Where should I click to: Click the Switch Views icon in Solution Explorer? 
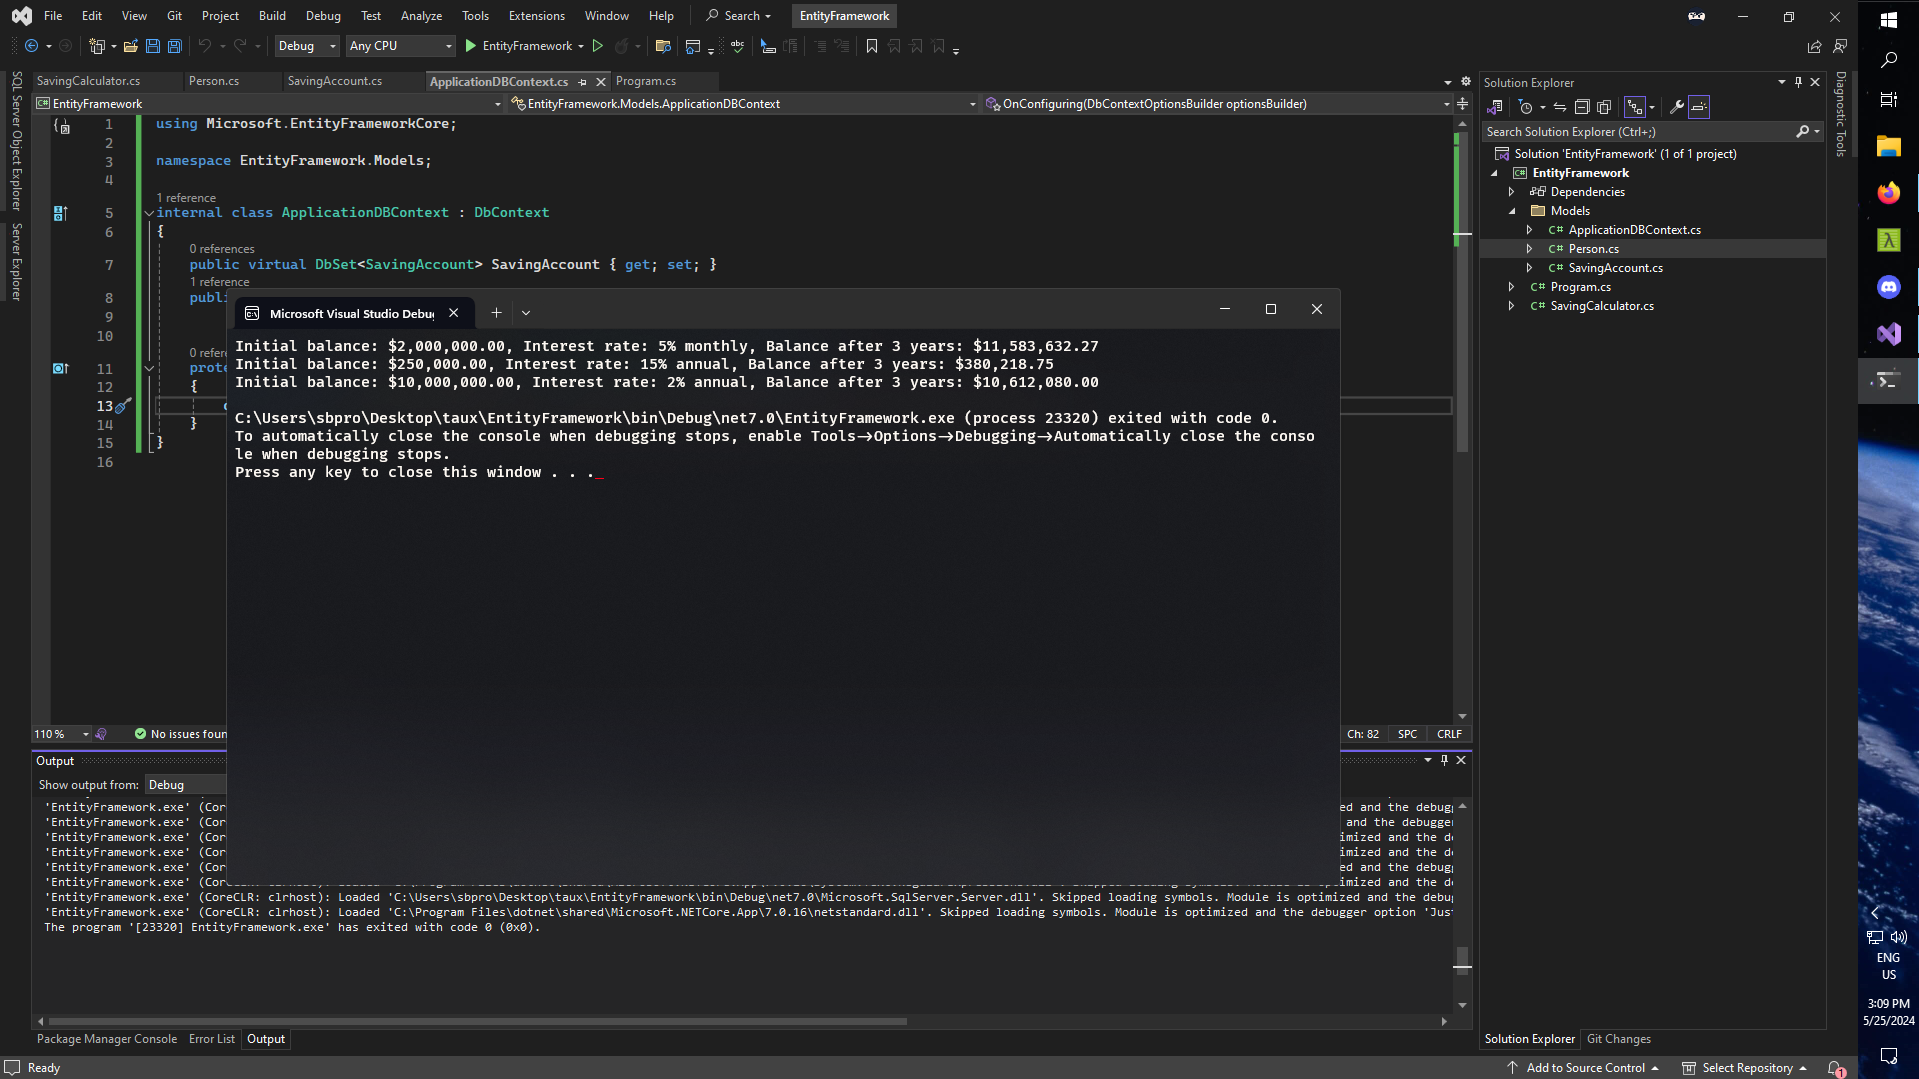pos(1495,107)
